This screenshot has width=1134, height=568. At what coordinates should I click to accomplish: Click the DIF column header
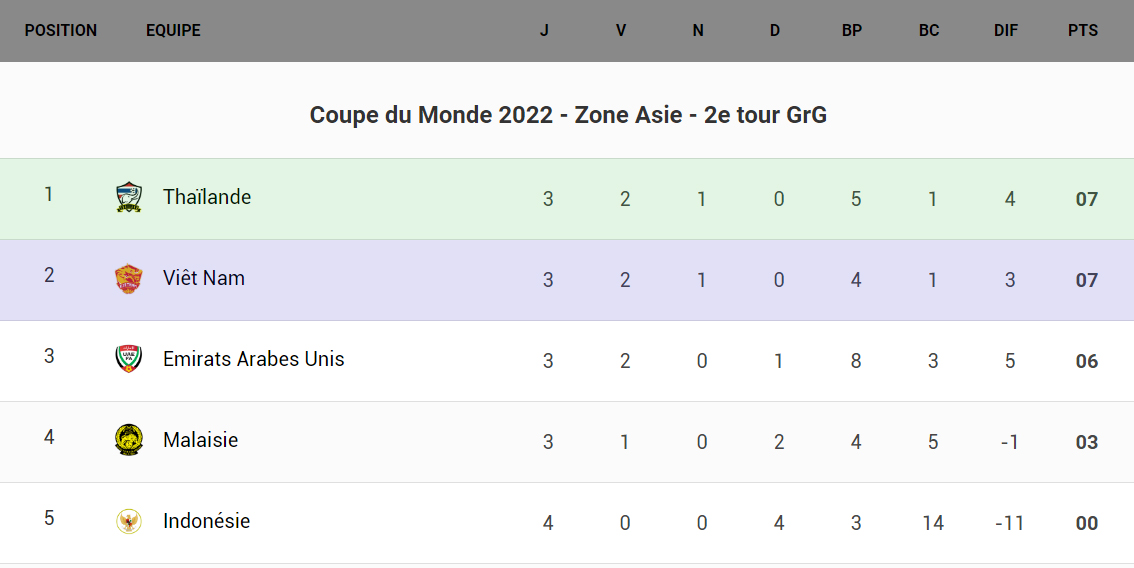pyautogui.click(x=1006, y=31)
